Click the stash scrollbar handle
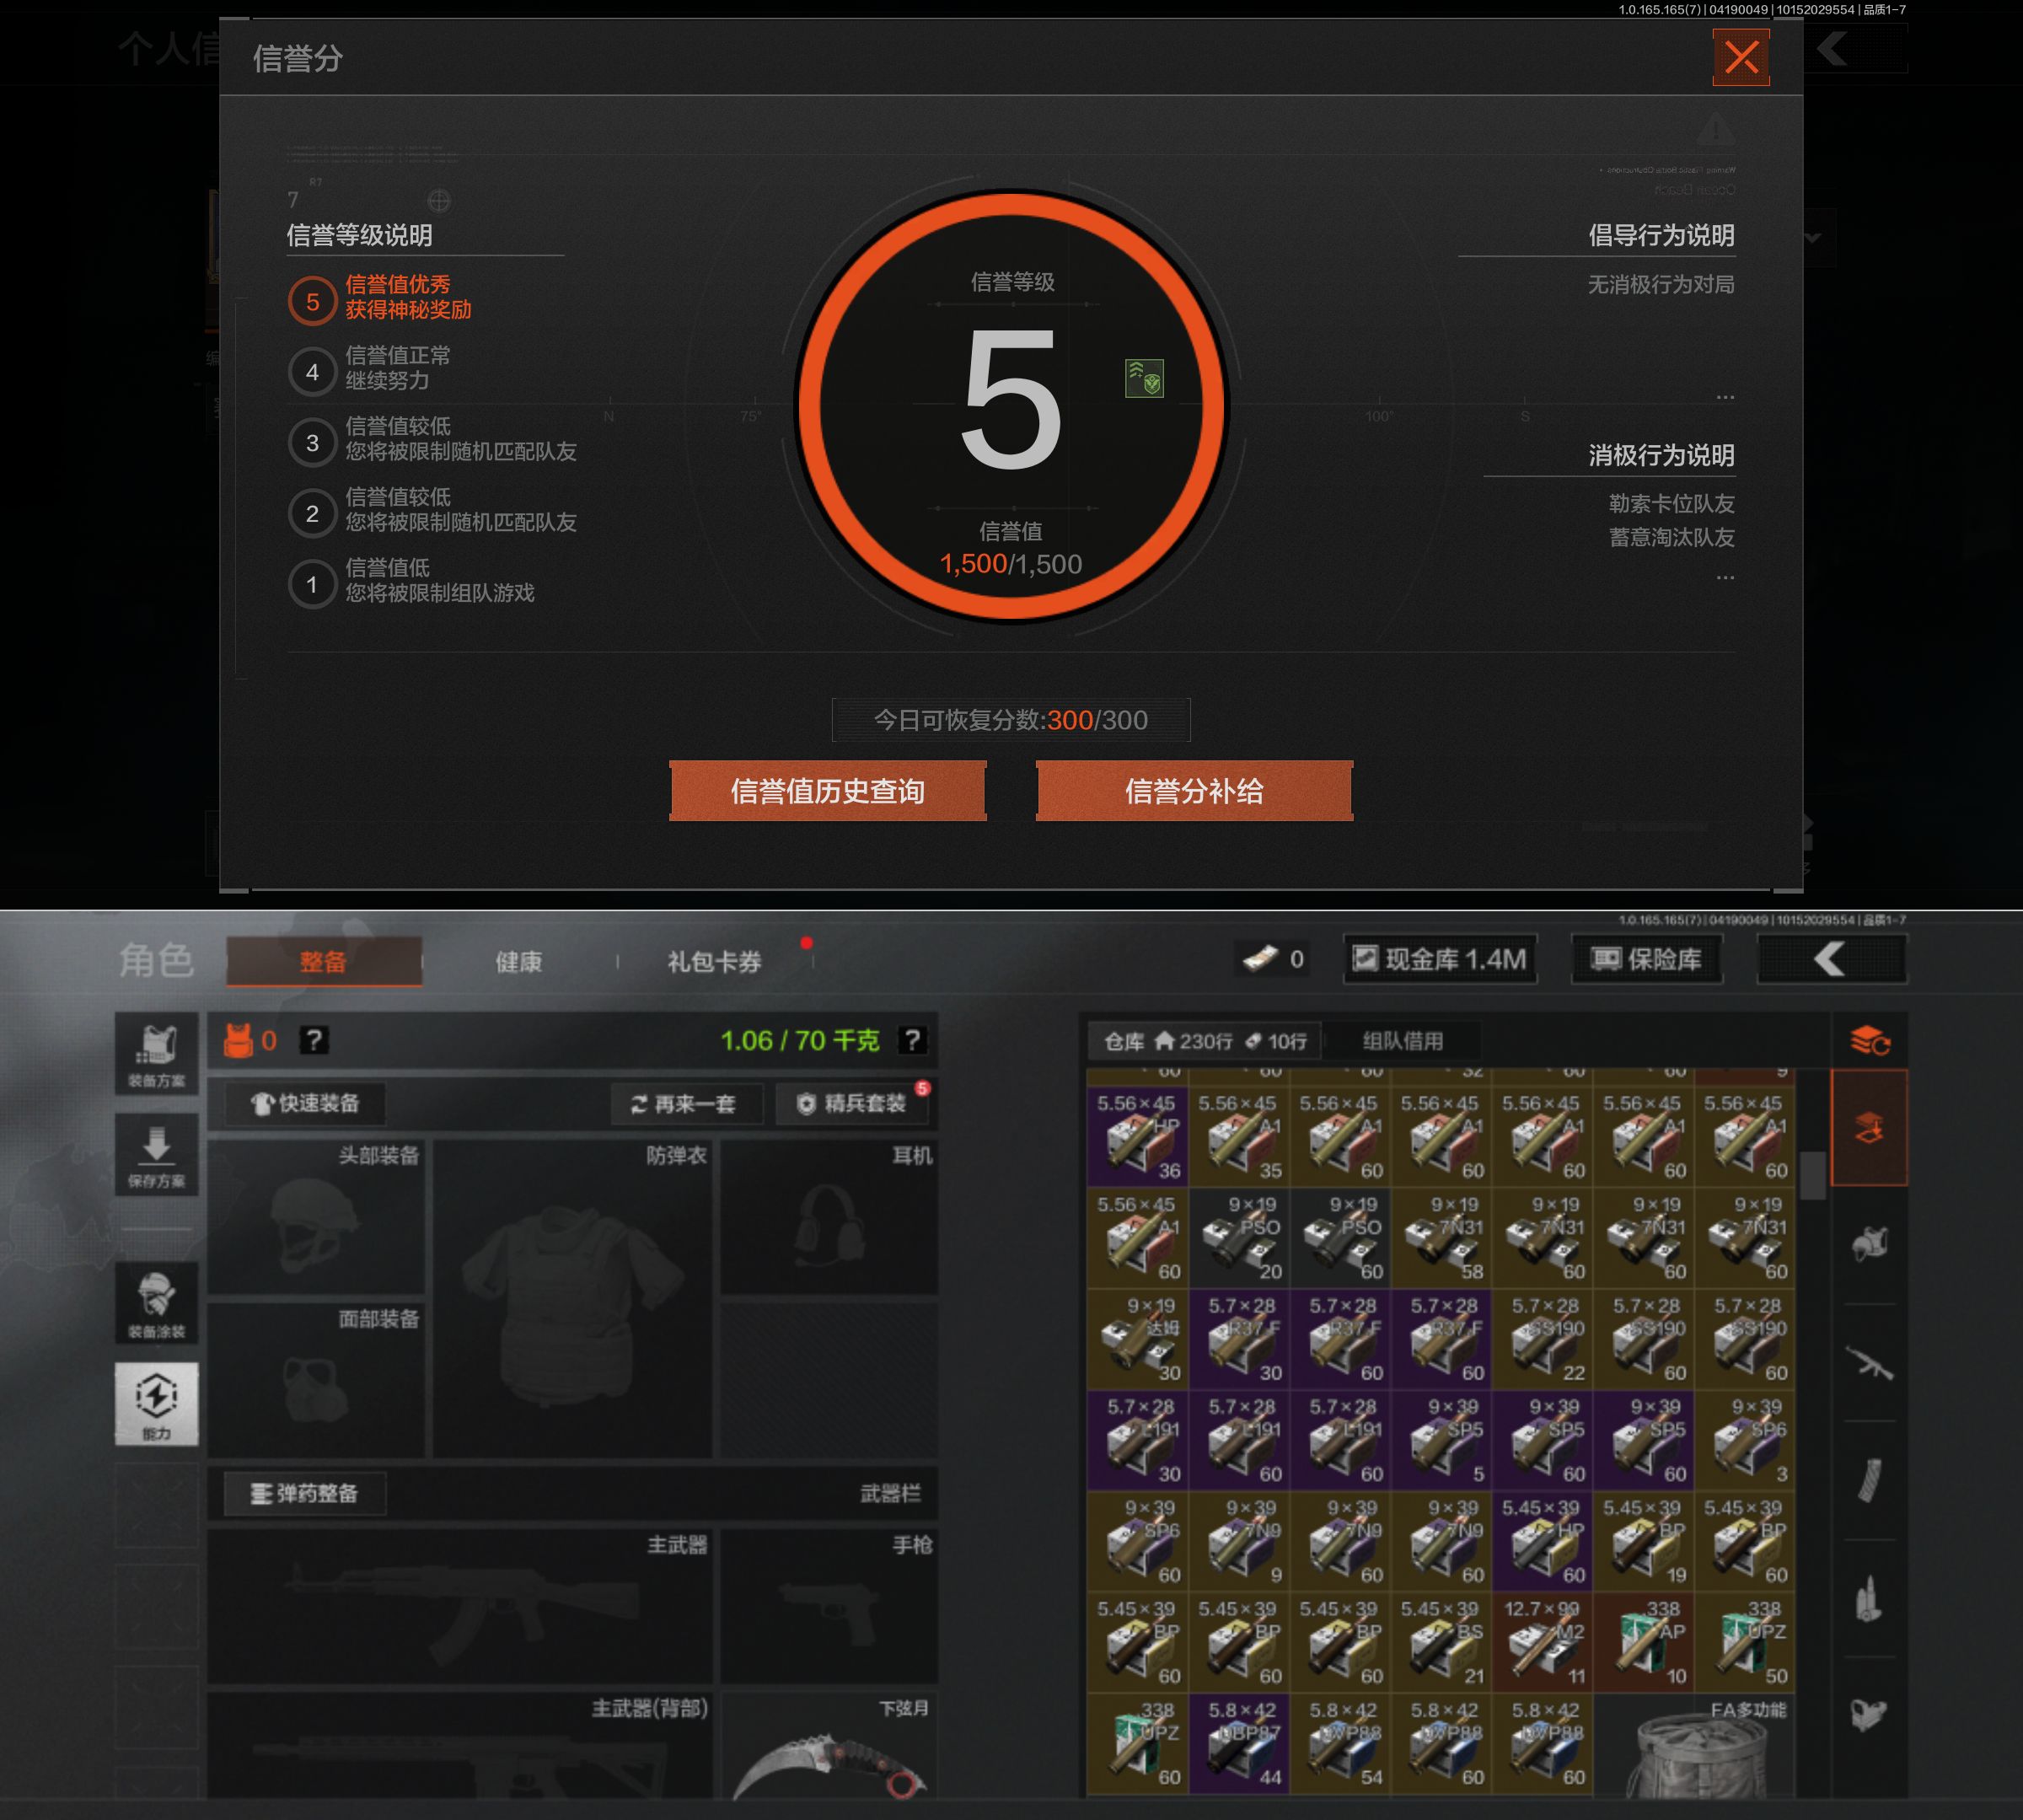2023x1820 pixels. coord(1812,1175)
